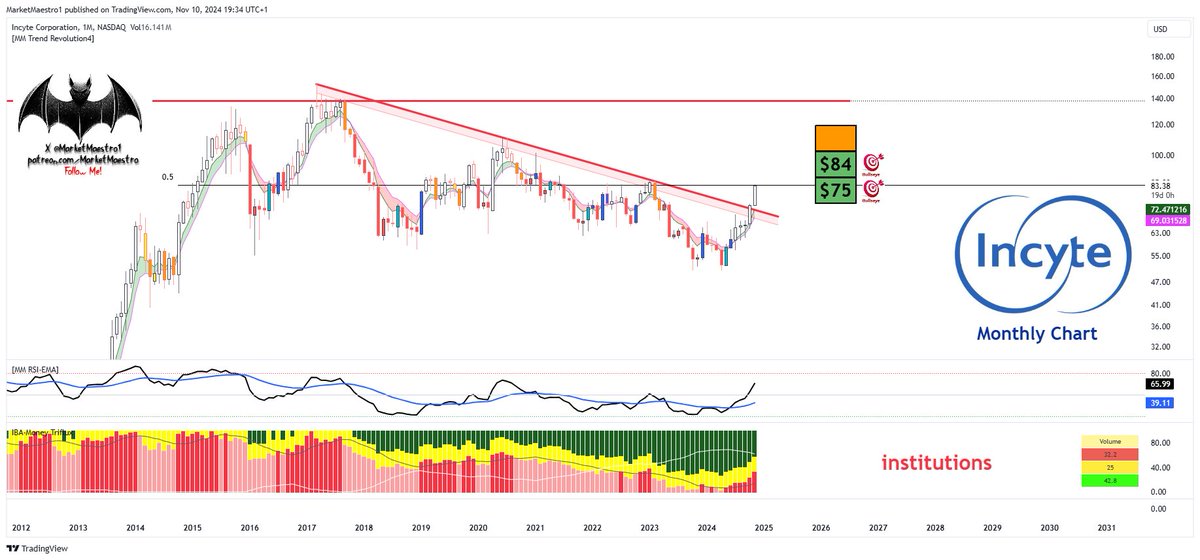1200x560 pixels.
Task: Click the blue 39.11 EMA value tag
Action: point(1160,402)
